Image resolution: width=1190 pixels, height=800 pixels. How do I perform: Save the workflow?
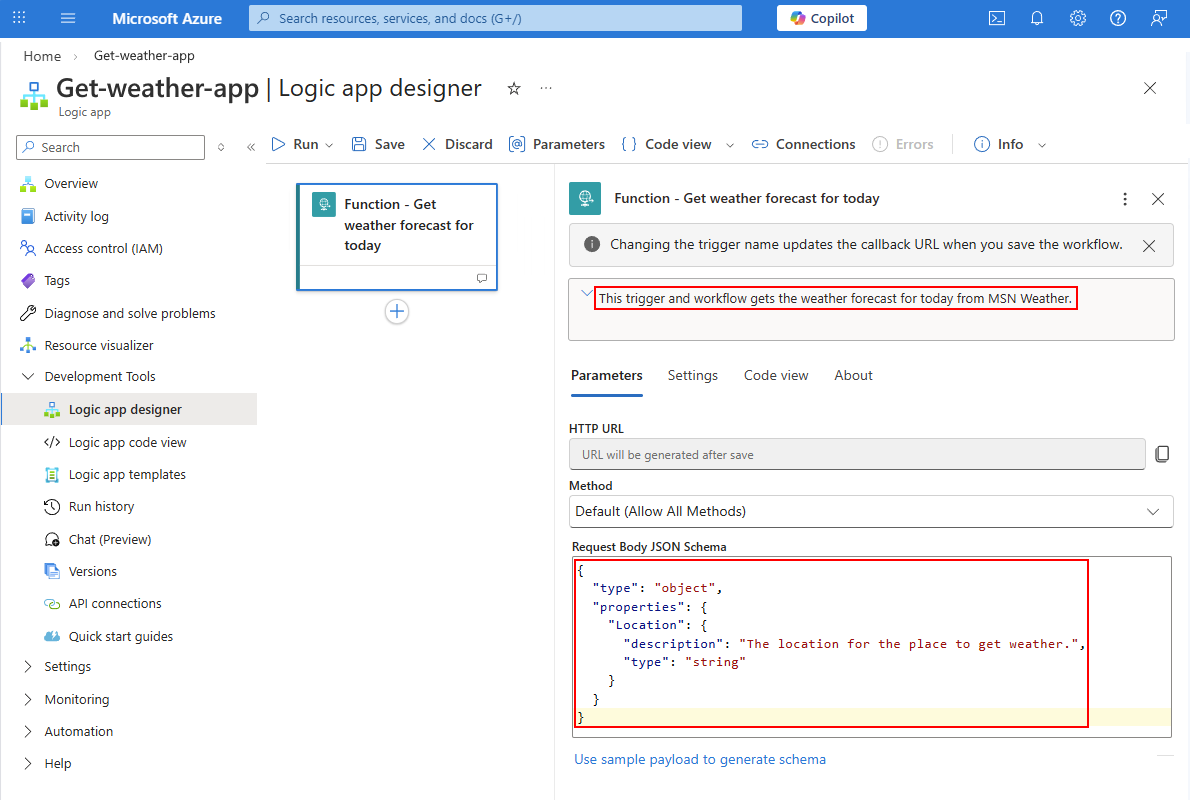[x=378, y=144]
